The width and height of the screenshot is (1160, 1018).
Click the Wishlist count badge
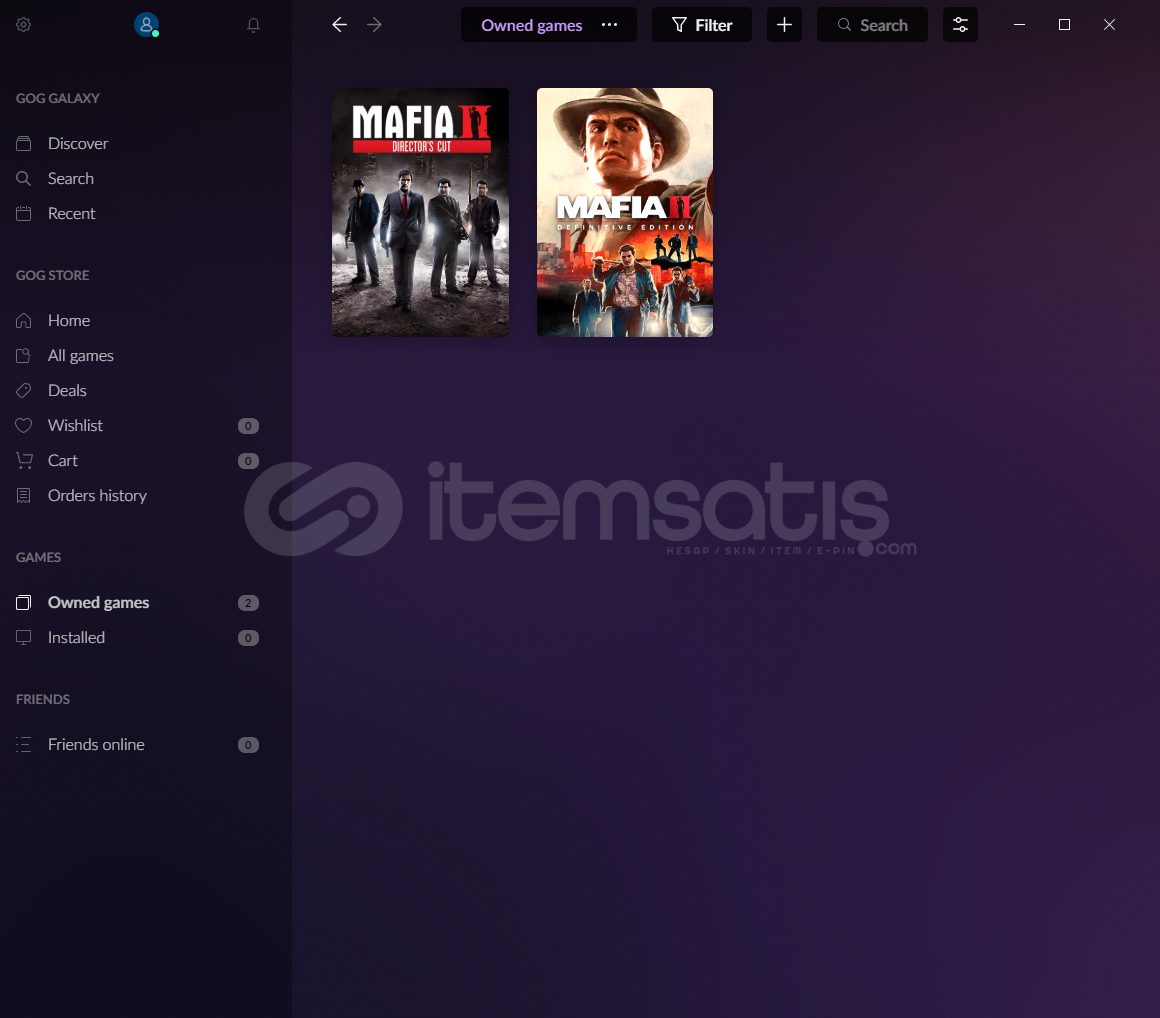[249, 426]
